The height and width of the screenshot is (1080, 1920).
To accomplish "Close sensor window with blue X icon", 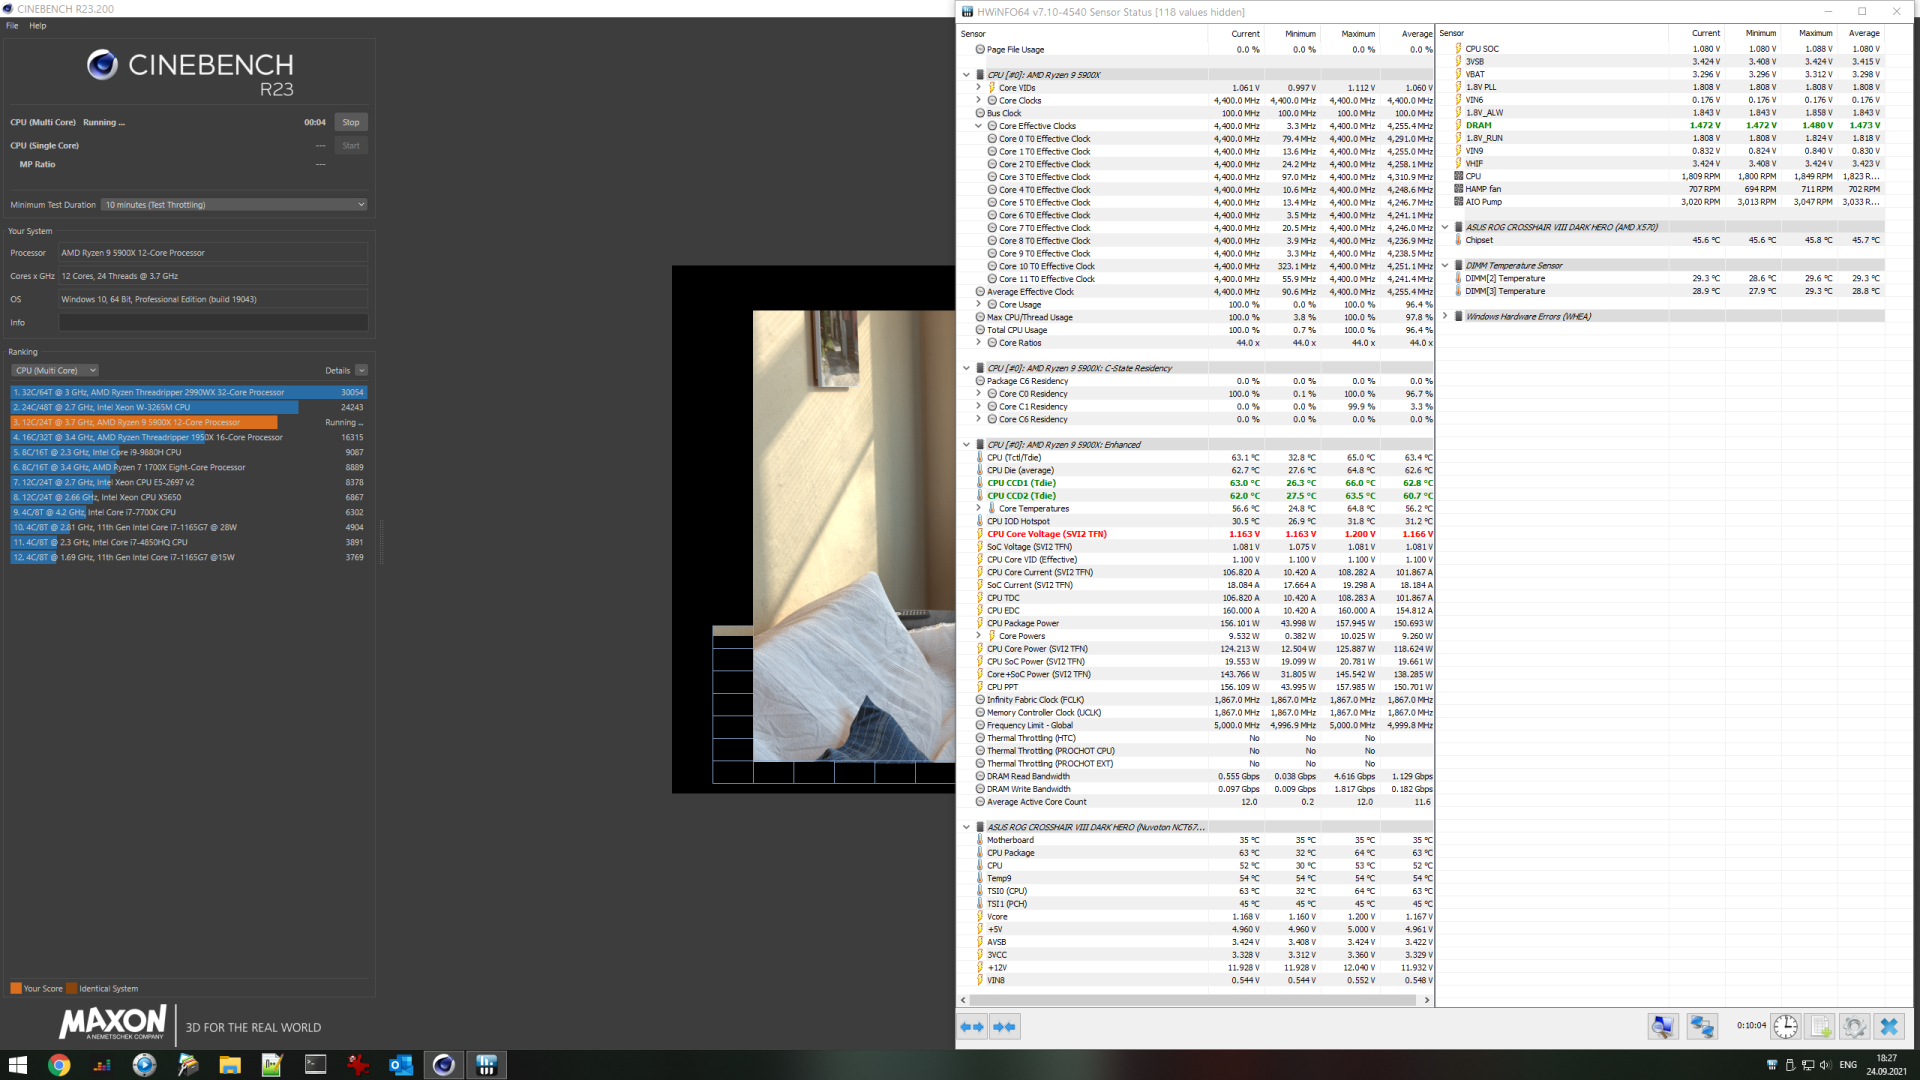I will 1889,1027.
